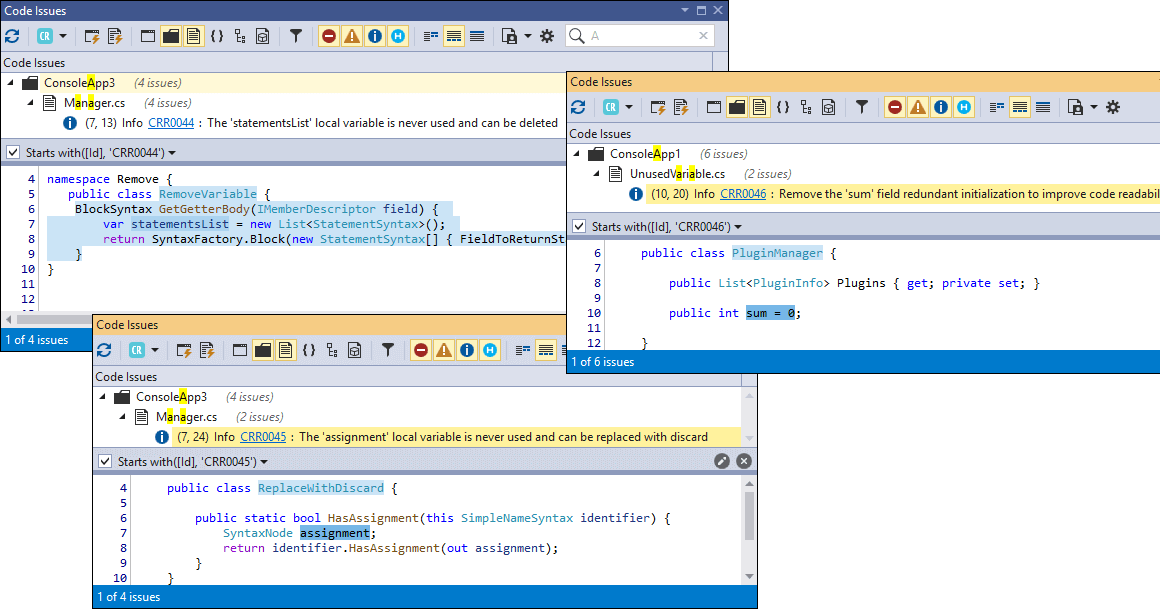1160x609 pixels.
Task: Select the export/save results icon
Action: [509, 35]
